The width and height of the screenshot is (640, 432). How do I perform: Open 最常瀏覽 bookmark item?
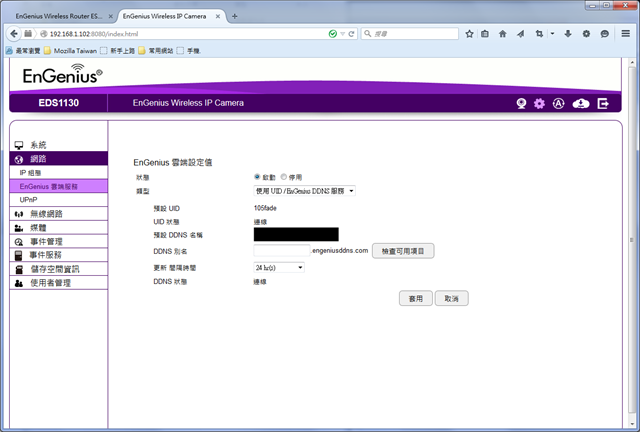coord(23,51)
